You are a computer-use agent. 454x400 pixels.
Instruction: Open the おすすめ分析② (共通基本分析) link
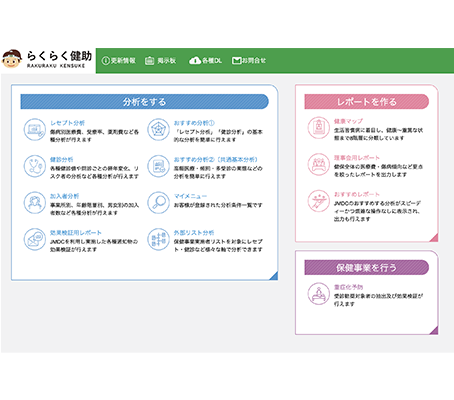[x=216, y=160]
